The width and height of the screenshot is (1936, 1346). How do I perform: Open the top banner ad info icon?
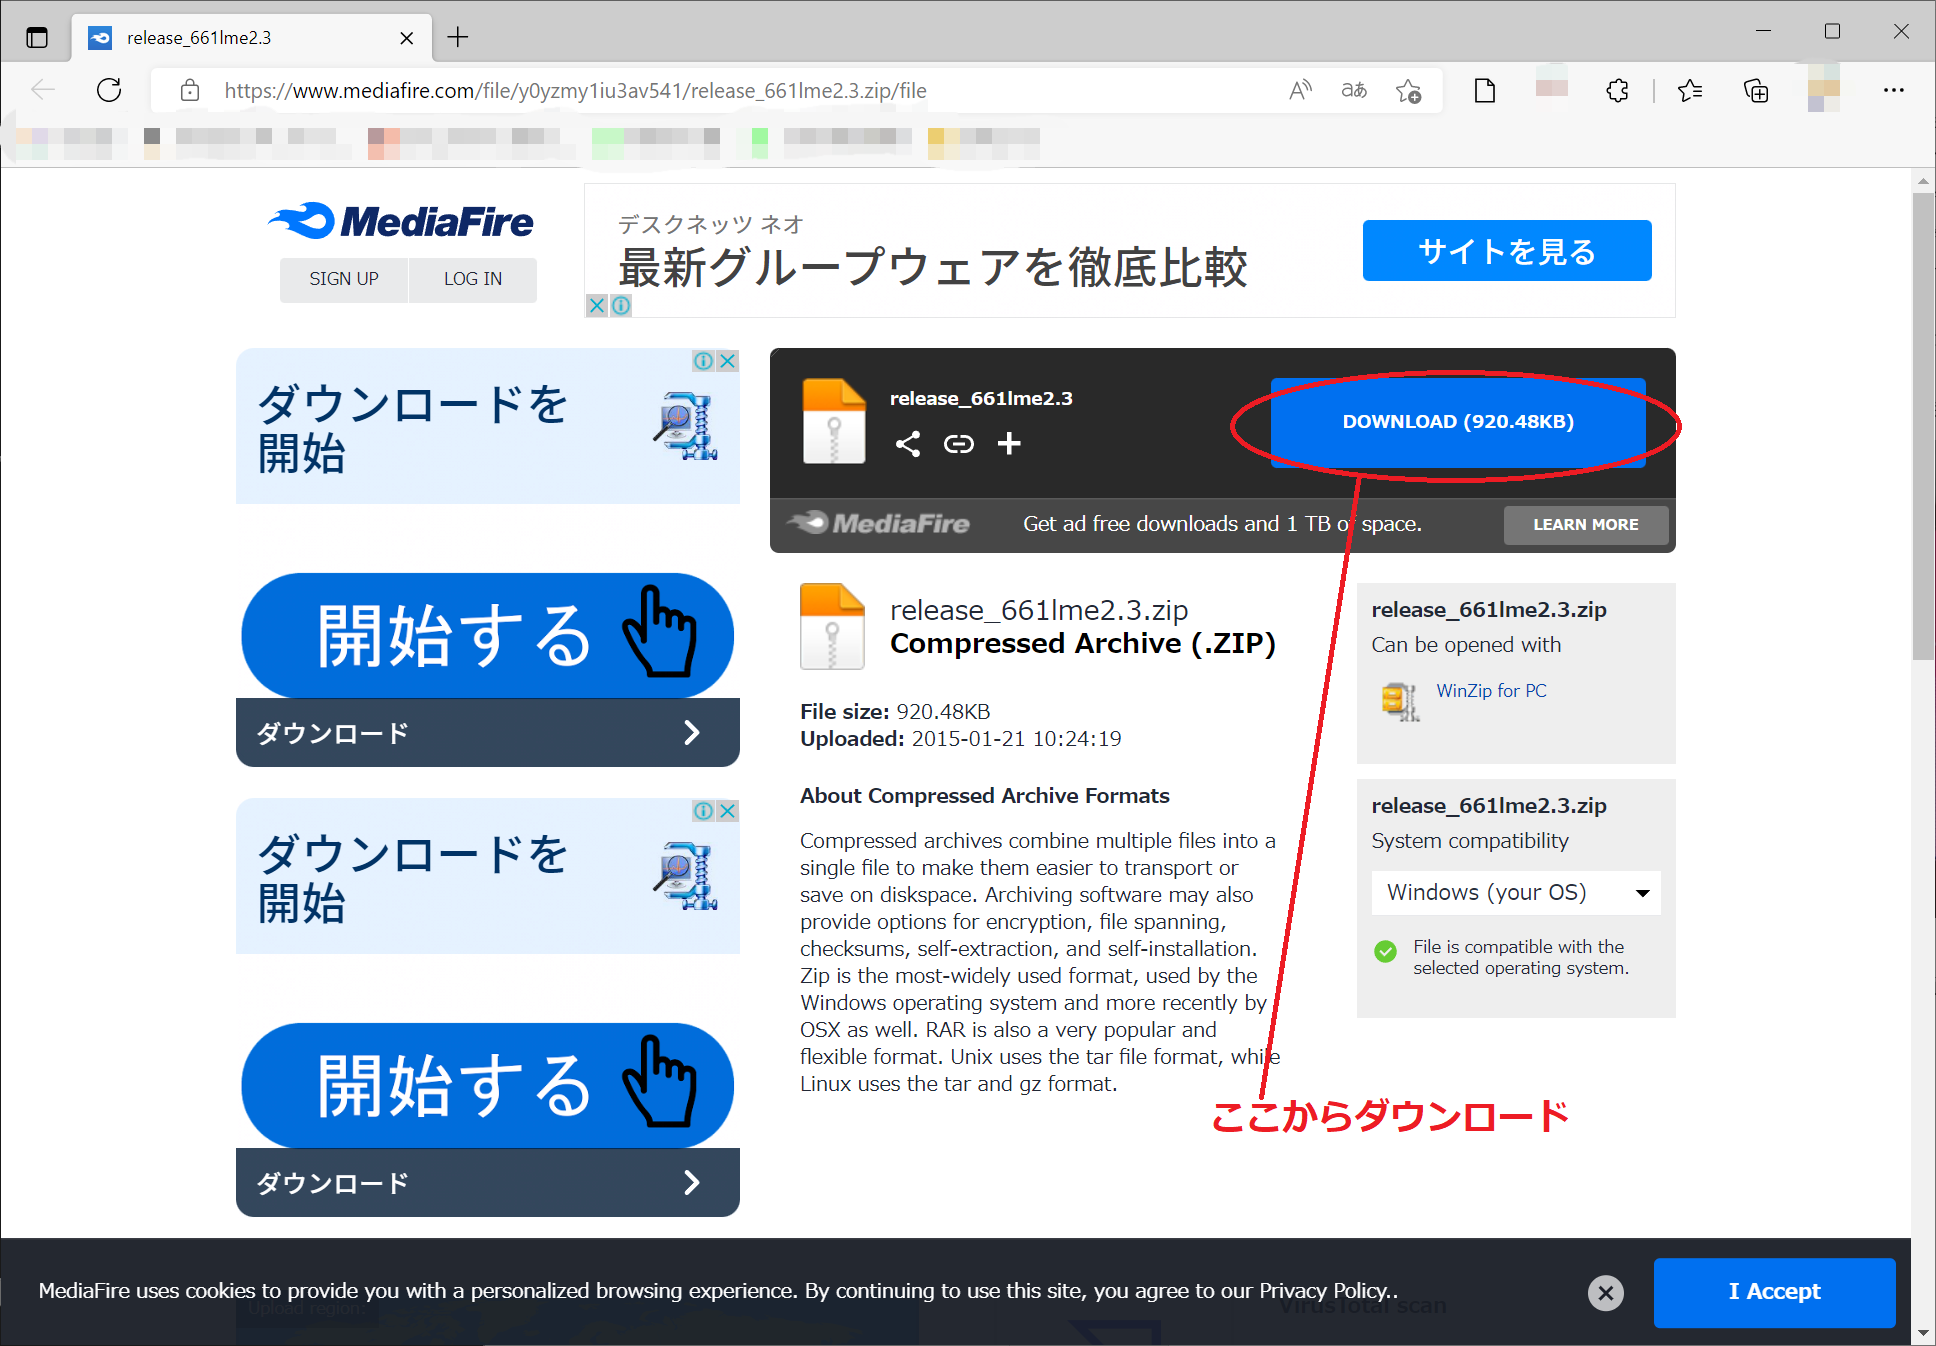tap(621, 305)
